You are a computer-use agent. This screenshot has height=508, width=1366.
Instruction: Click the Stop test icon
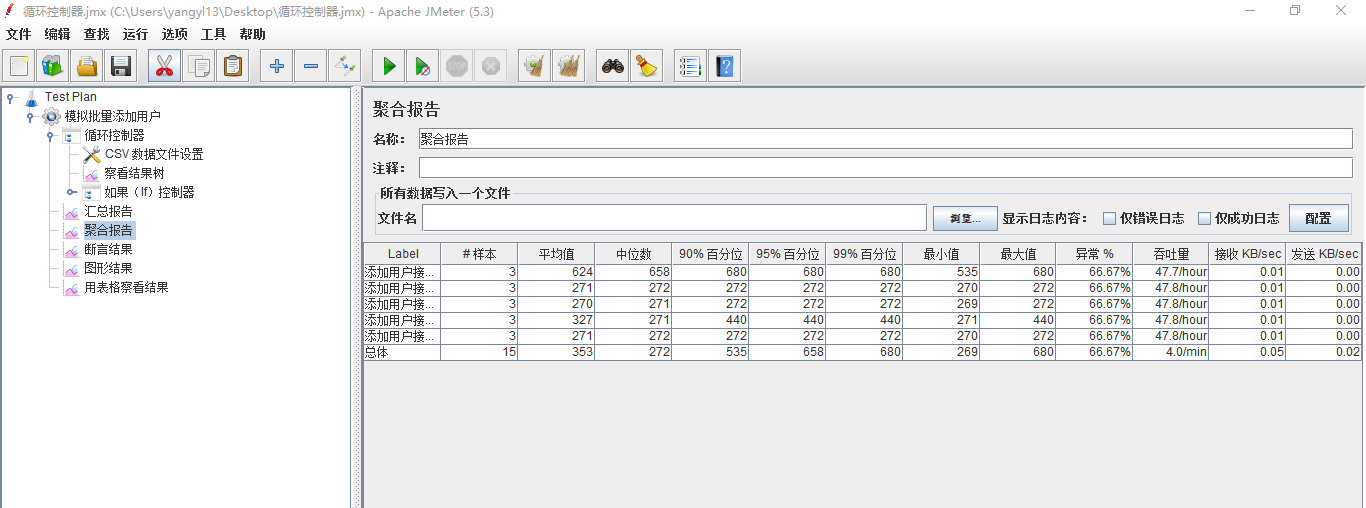coord(457,67)
